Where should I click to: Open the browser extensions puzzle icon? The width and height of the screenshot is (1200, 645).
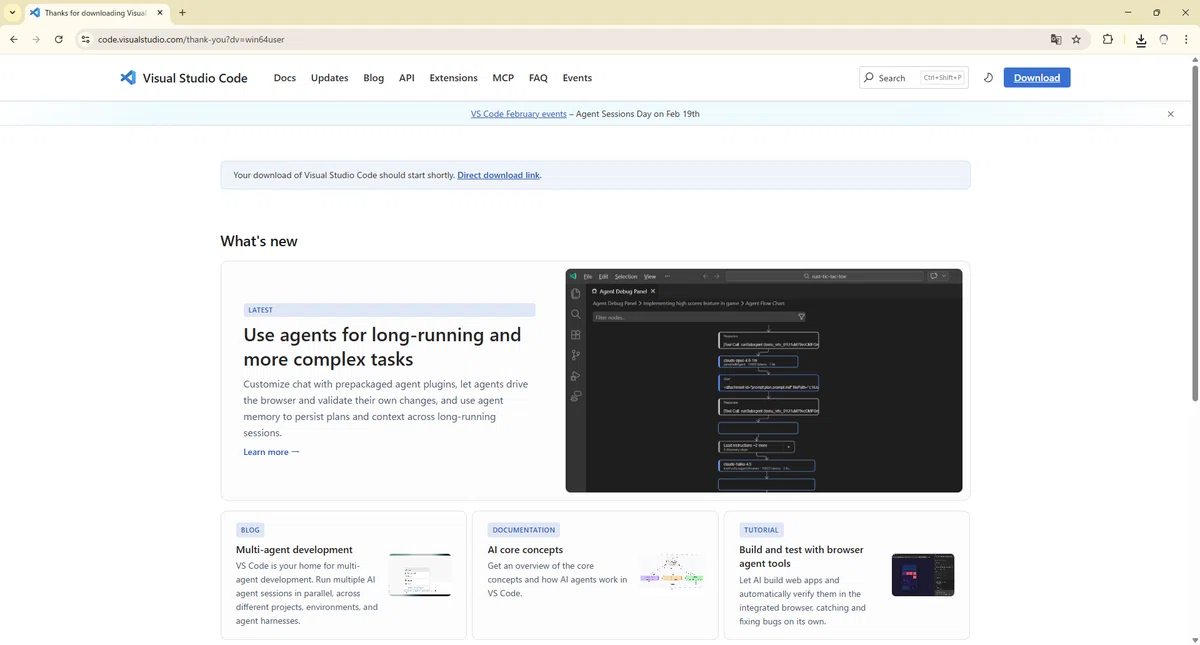1108,40
